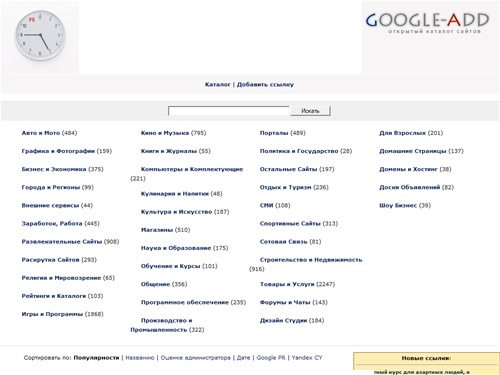Open Домены и Хостинг category

(x=408, y=169)
